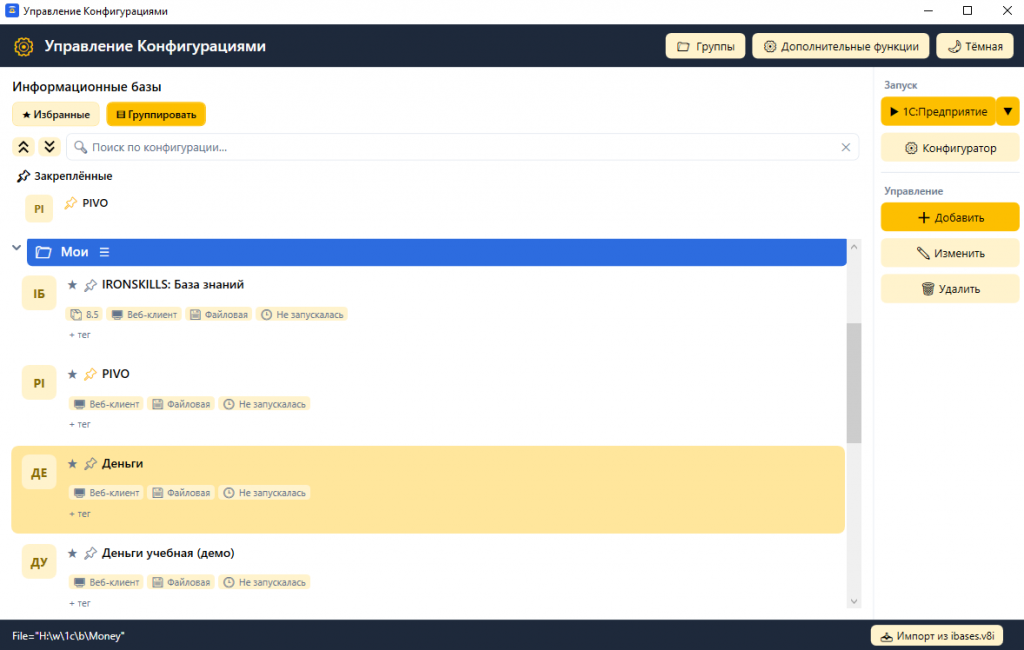
Task: Clear the search field with the X icon
Action: 846,148
